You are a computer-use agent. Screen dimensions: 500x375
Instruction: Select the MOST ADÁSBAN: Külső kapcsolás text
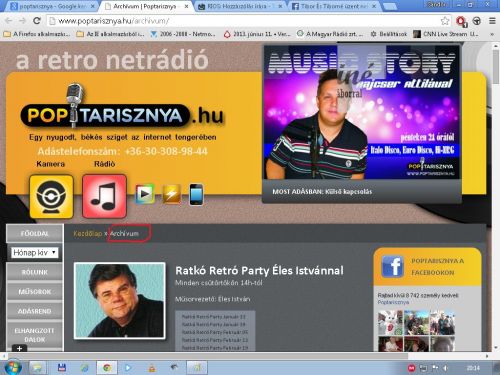(x=322, y=192)
